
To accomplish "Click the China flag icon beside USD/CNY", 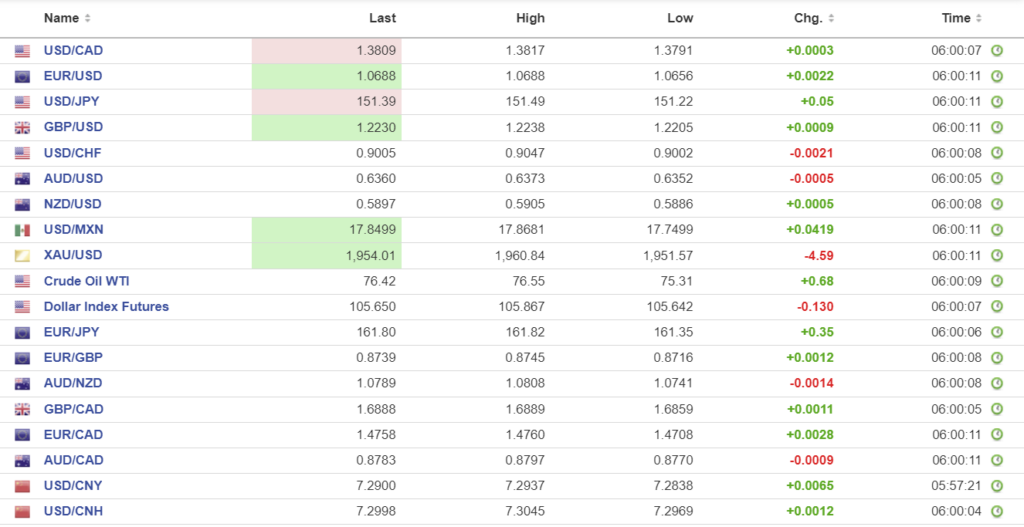I will point(22,486).
